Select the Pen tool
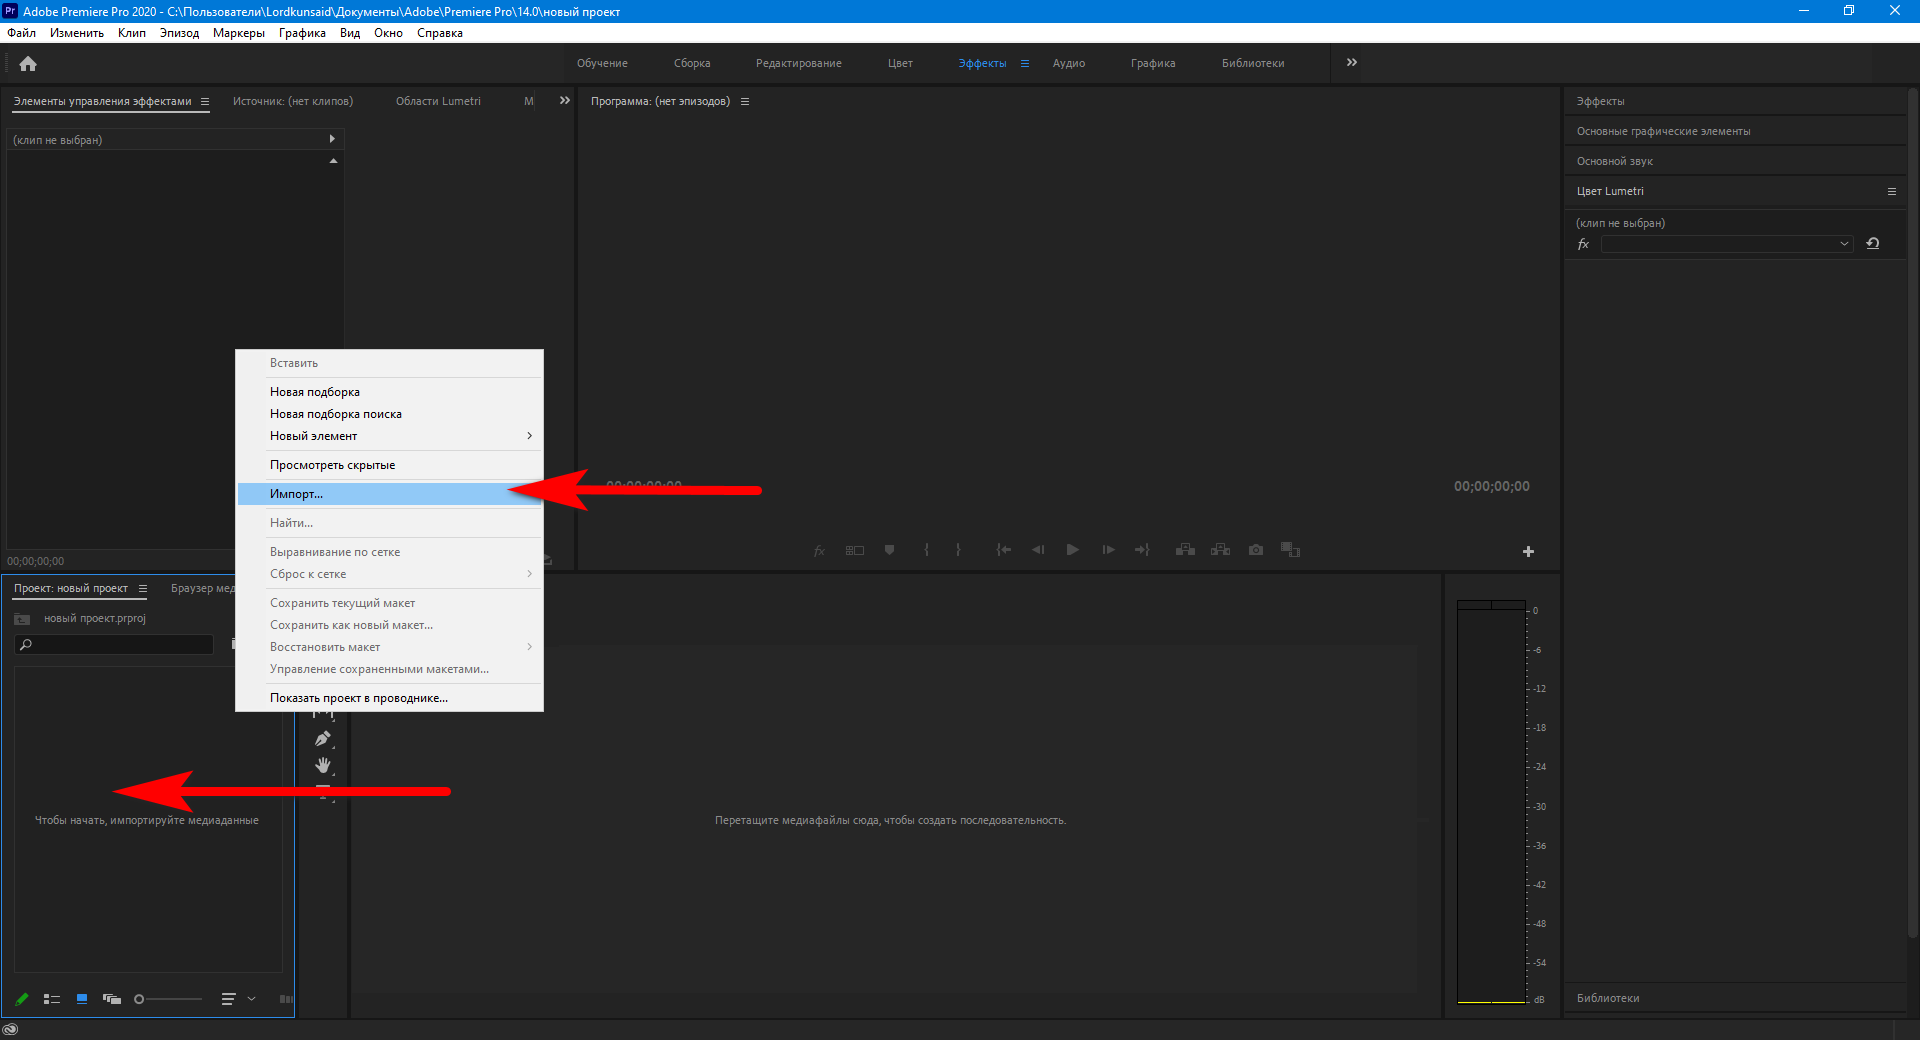Viewport: 1920px width, 1040px height. [323, 739]
